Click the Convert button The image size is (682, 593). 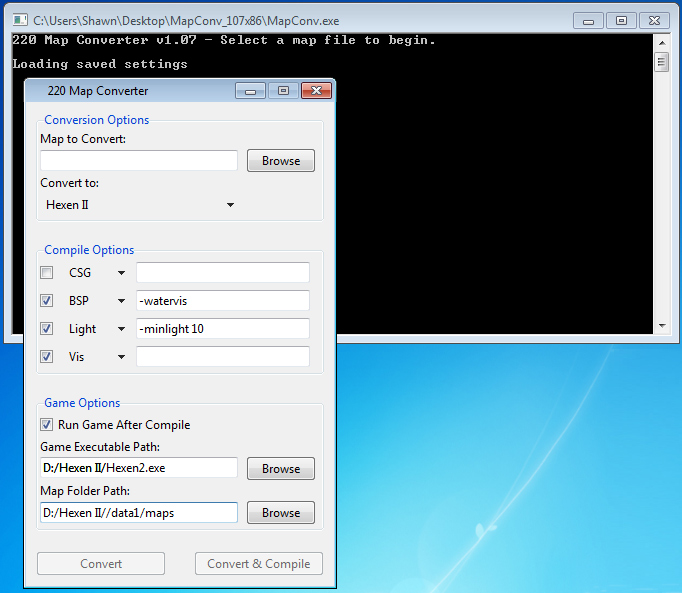(x=101, y=563)
